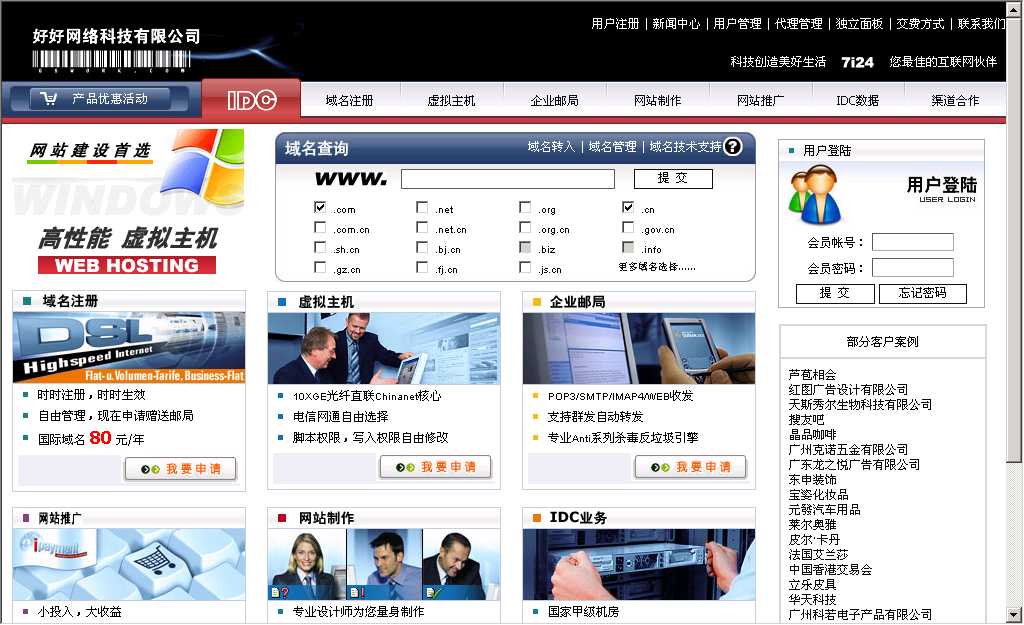Click the server rack IDC image
Image resolution: width=1024 pixels, height=625 pixels.
638,564
